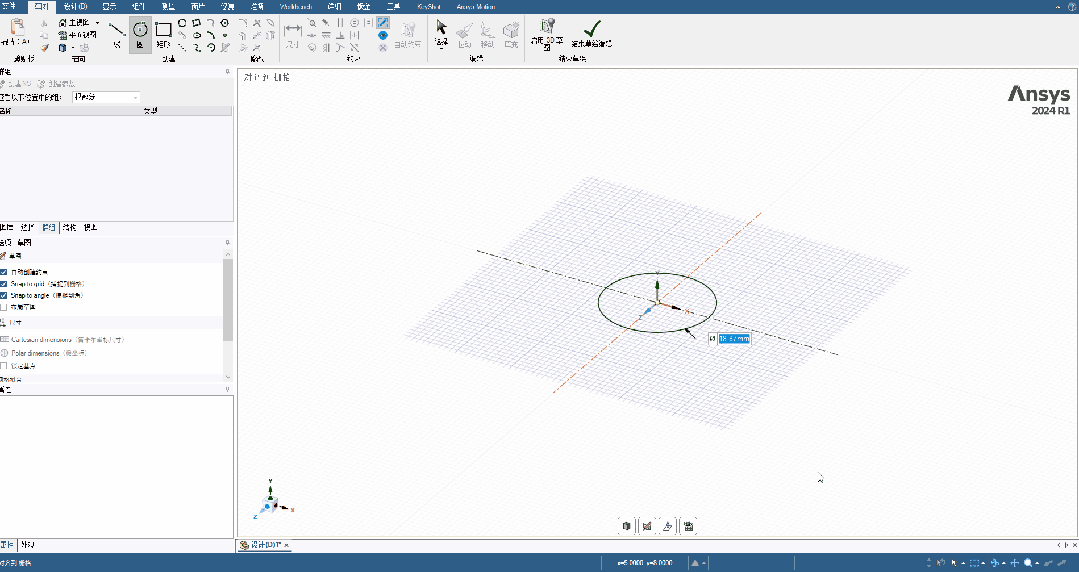Switch to the KeyShot ribbon tab
The image size is (1079, 572).
(x=428, y=6)
